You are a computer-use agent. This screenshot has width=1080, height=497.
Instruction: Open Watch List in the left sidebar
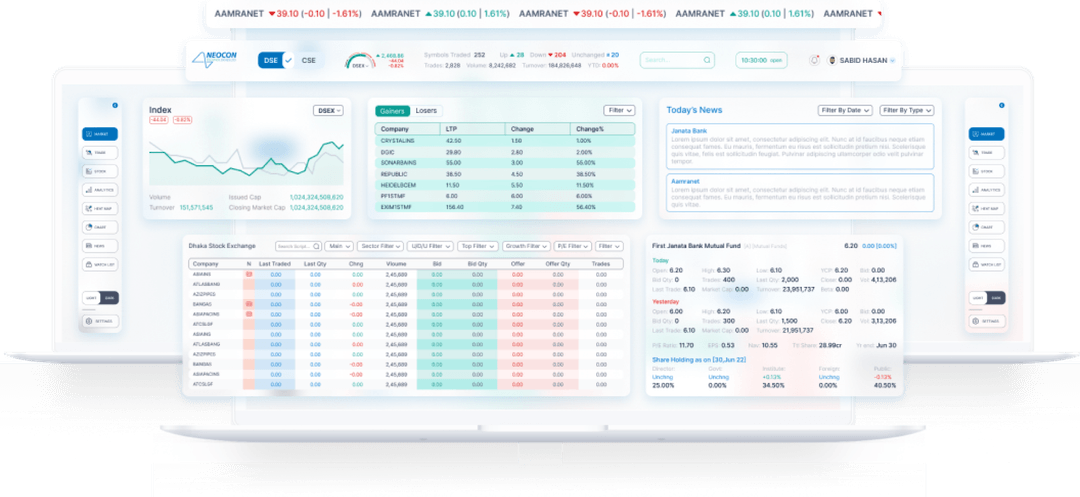pos(100,265)
